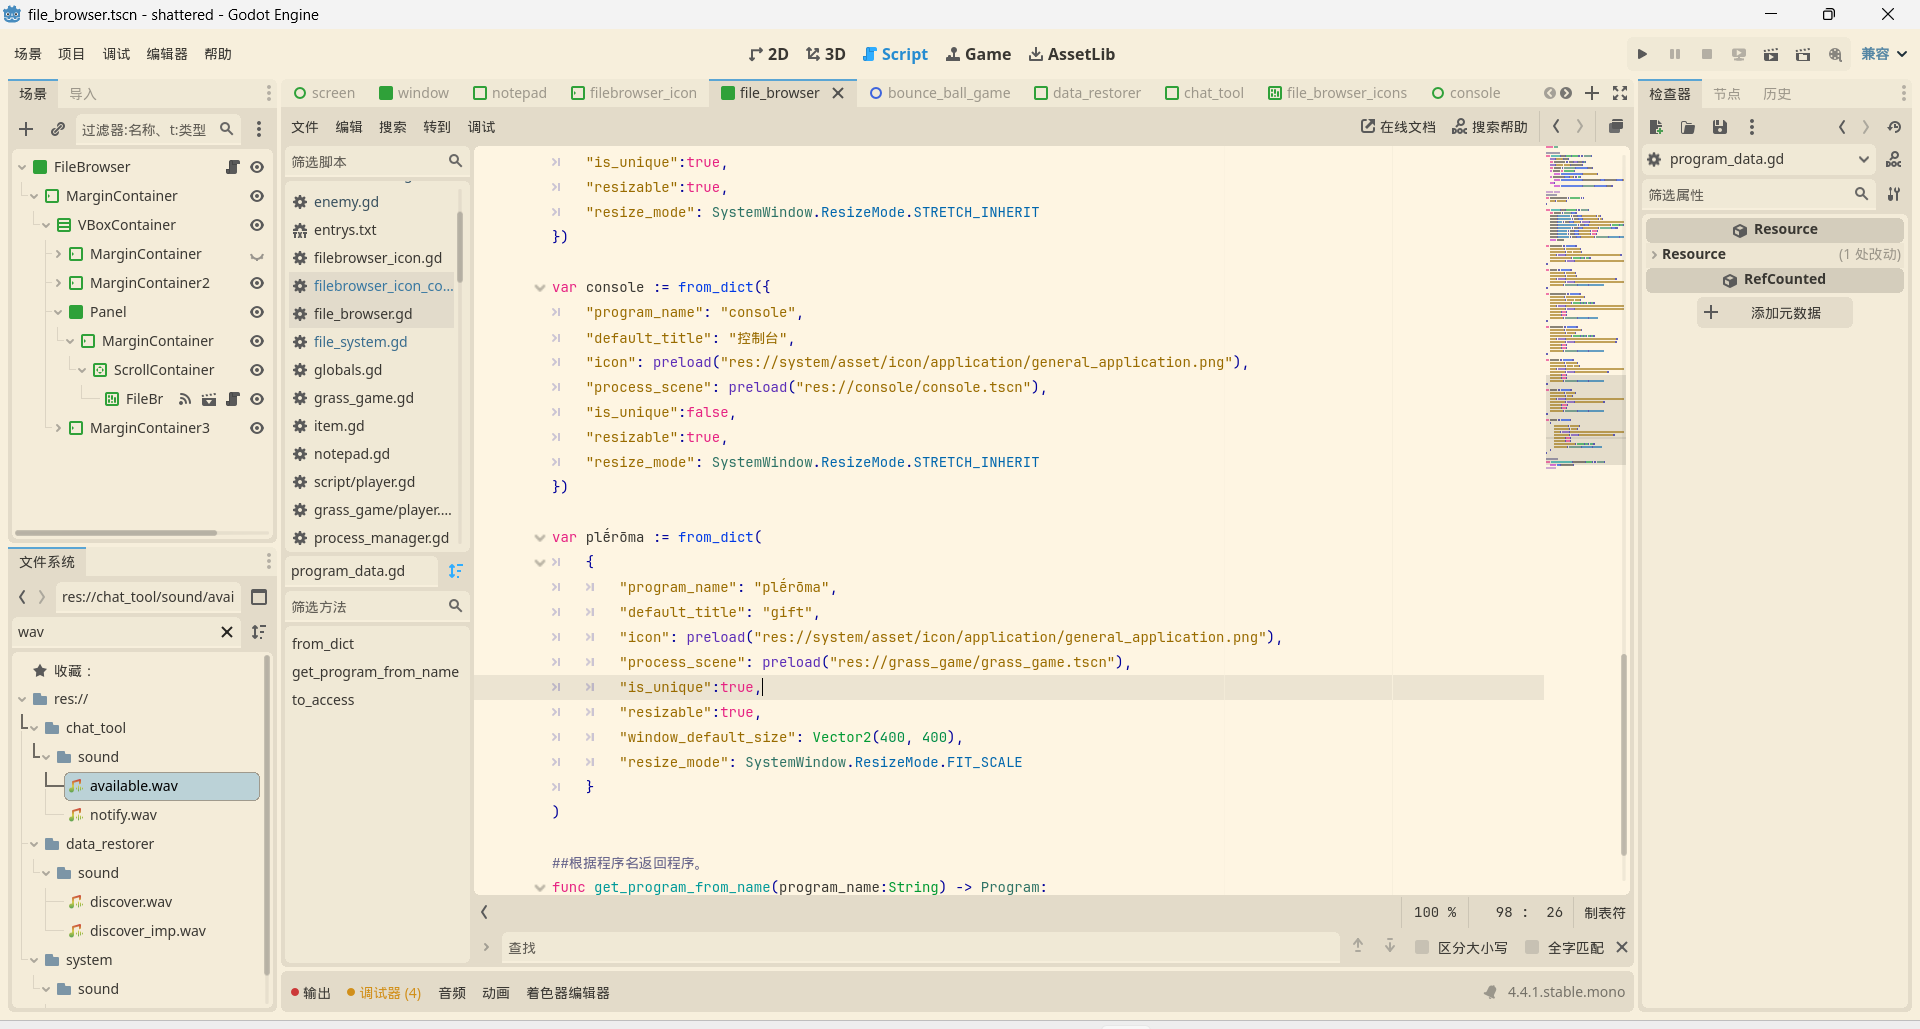Collapse the VBoxContainer tree node
Image resolution: width=1920 pixels, height=1029 pixels.
point(46,225)
